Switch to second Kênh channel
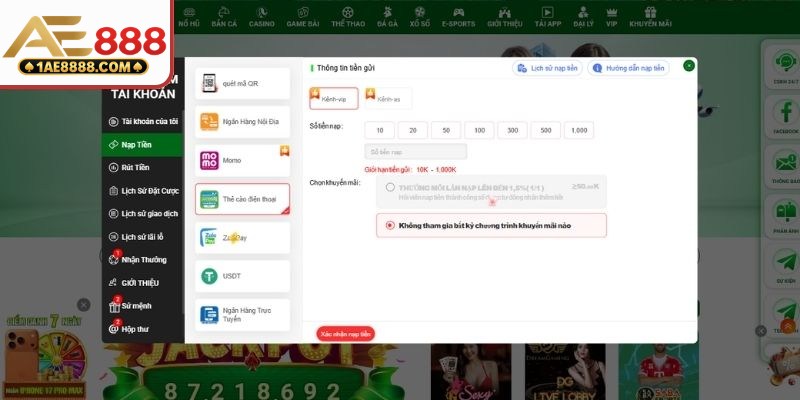800x400 pixels. (x=388, y=98)
